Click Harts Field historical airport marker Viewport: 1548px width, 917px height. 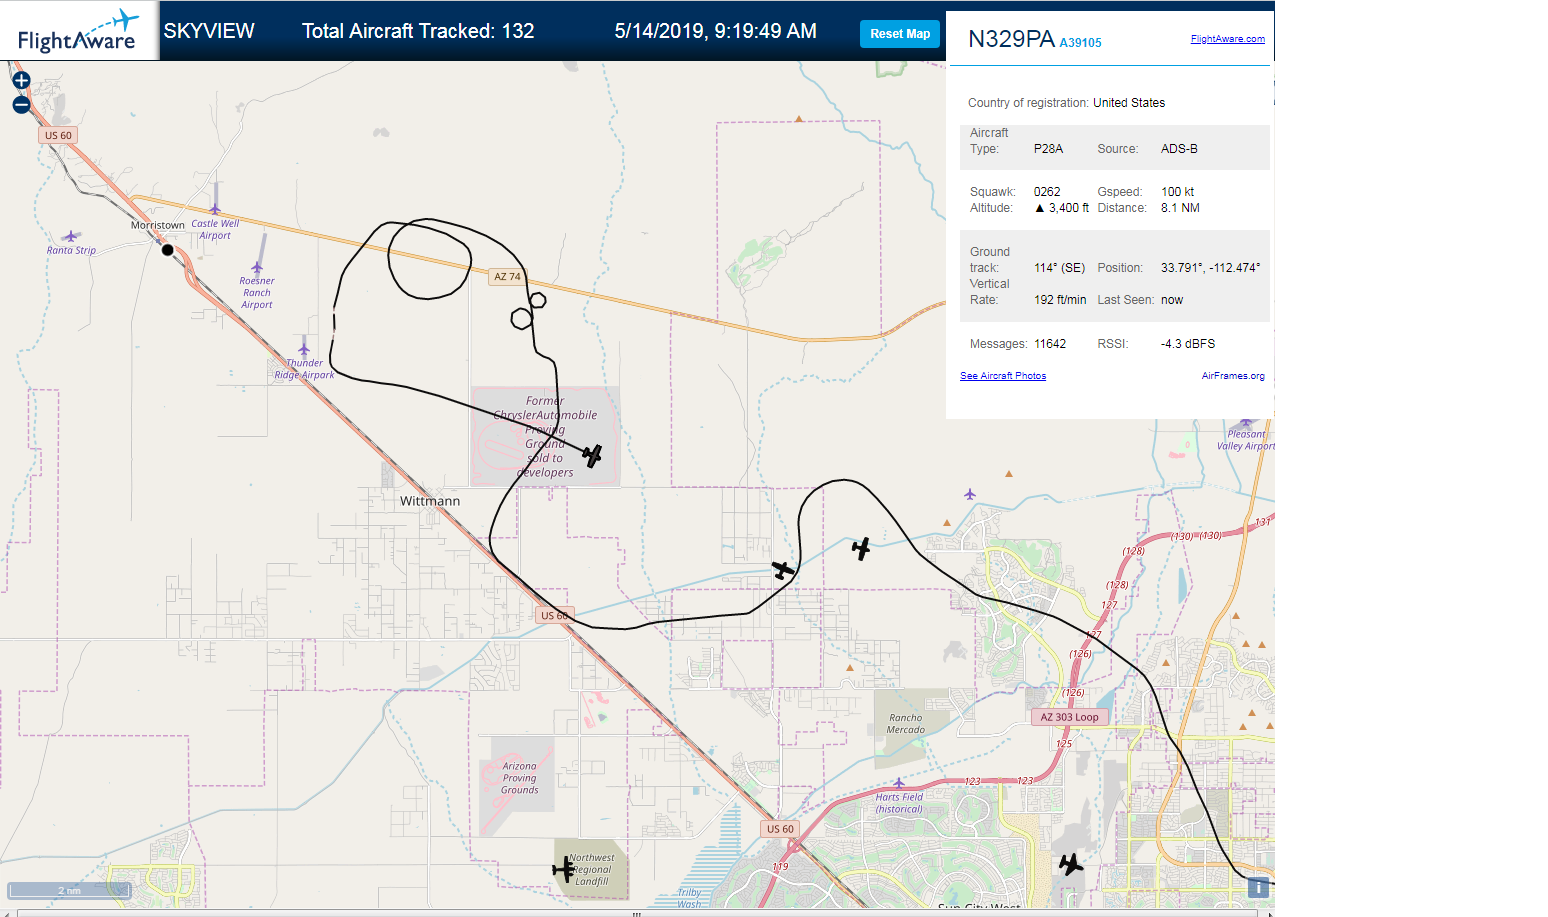[x=898, y=783]
